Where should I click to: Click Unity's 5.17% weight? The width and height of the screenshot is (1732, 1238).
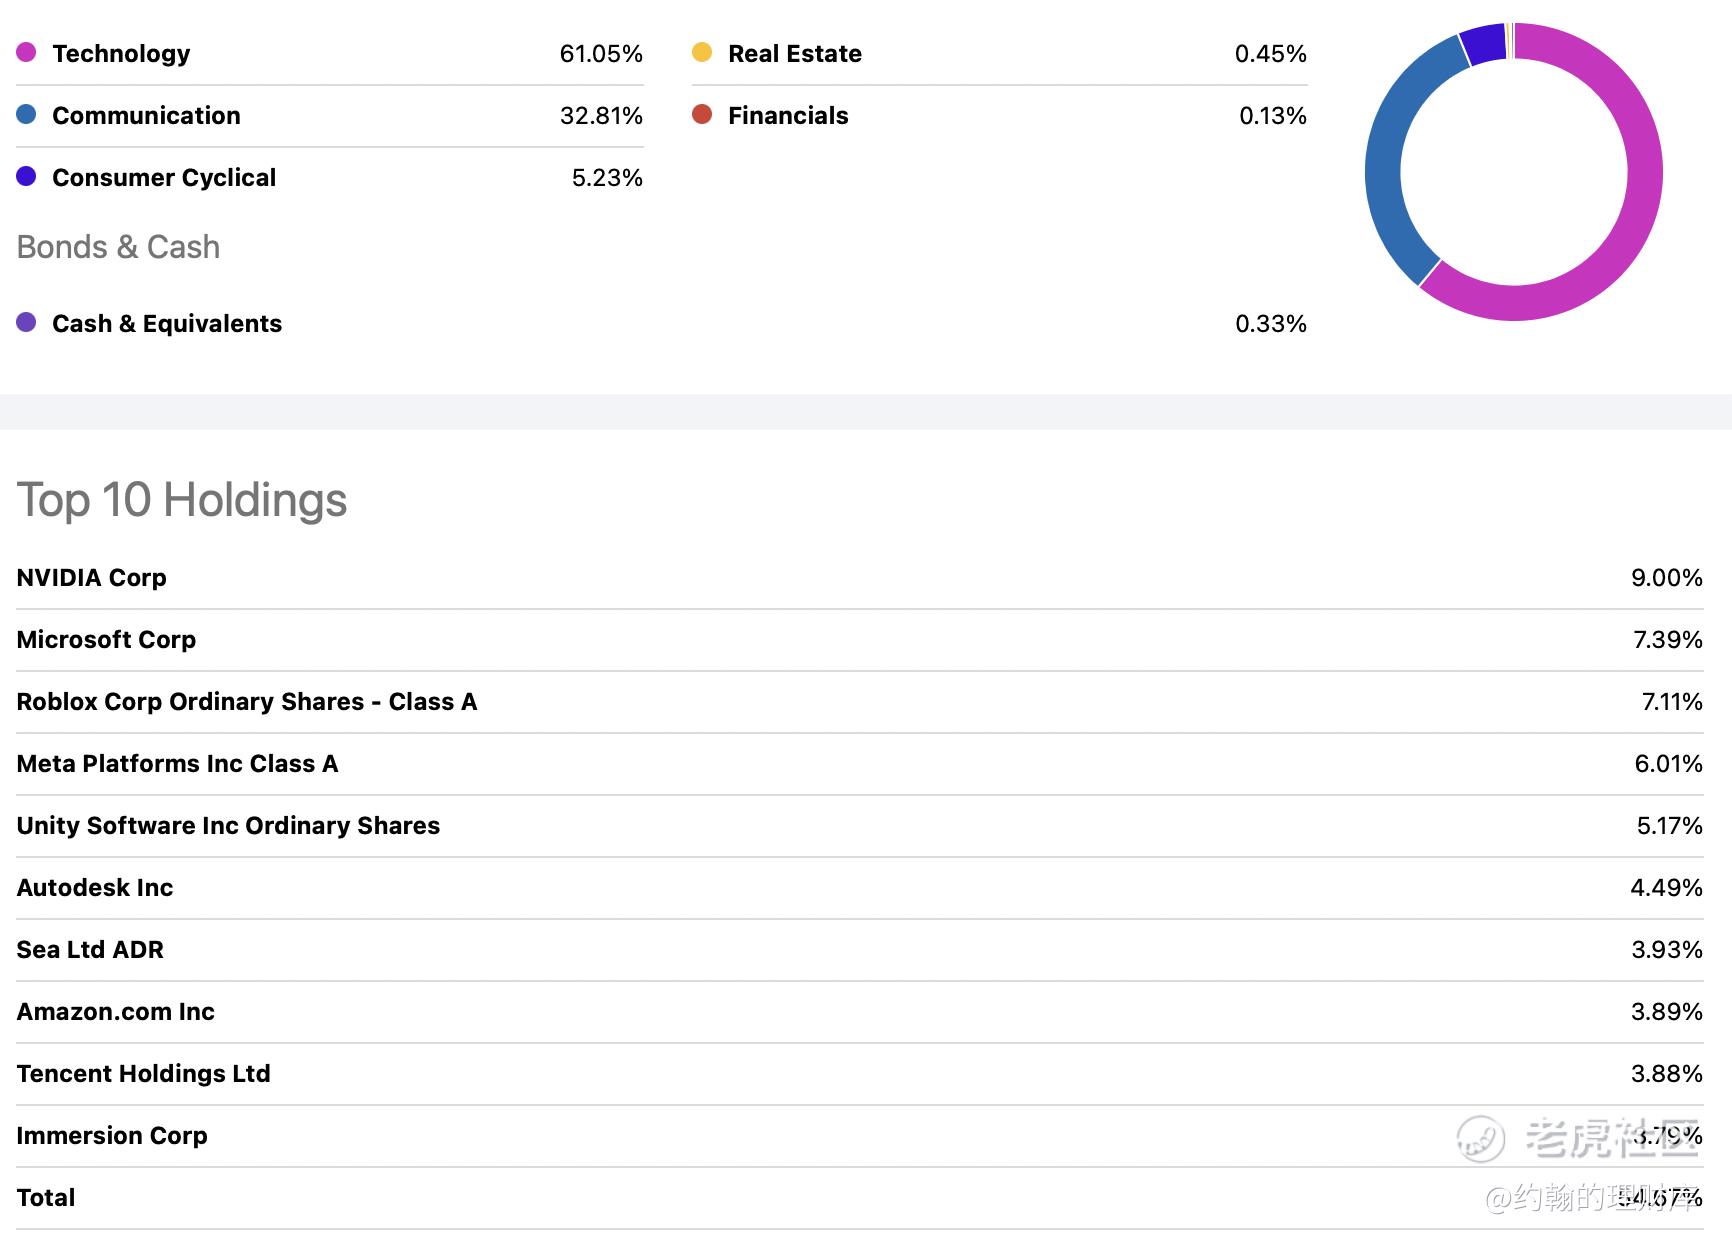pyautogui.click(x=1670, y=825)
